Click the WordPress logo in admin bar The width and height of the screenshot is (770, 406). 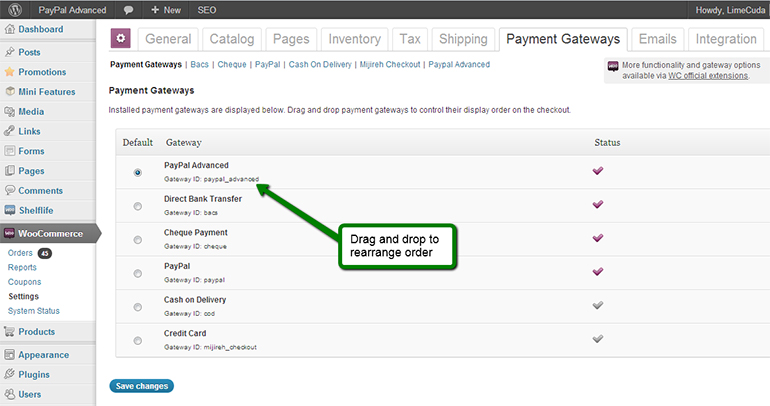click(x=15, y=9)
